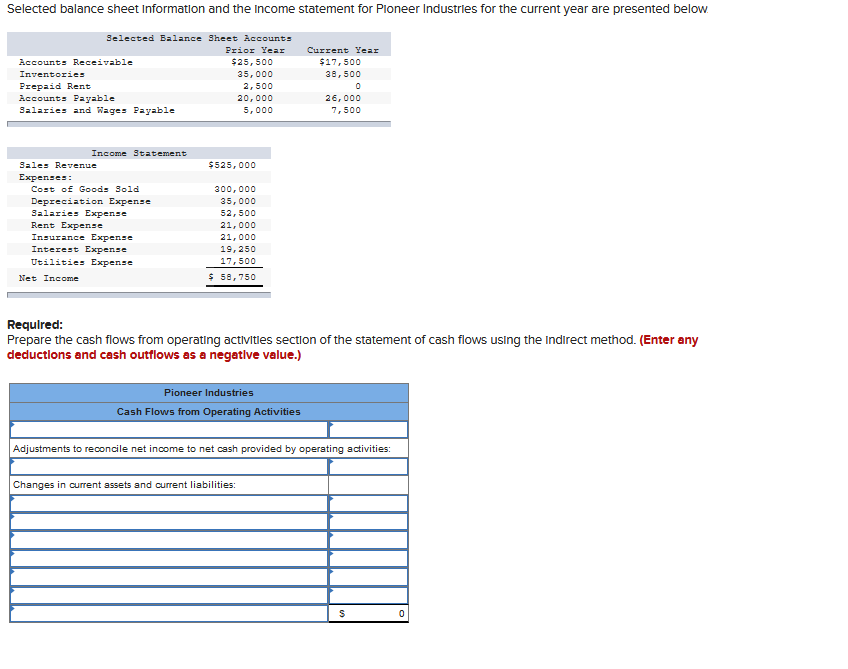Viewport: 848px width, 669px height.
Task: Click the Depreciation Expense label
Action: click(x=91, y=201)
